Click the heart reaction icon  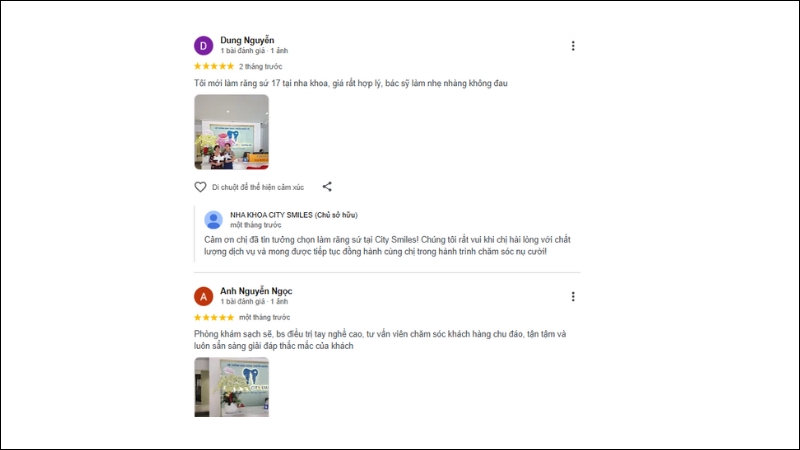tap(200, 187)
